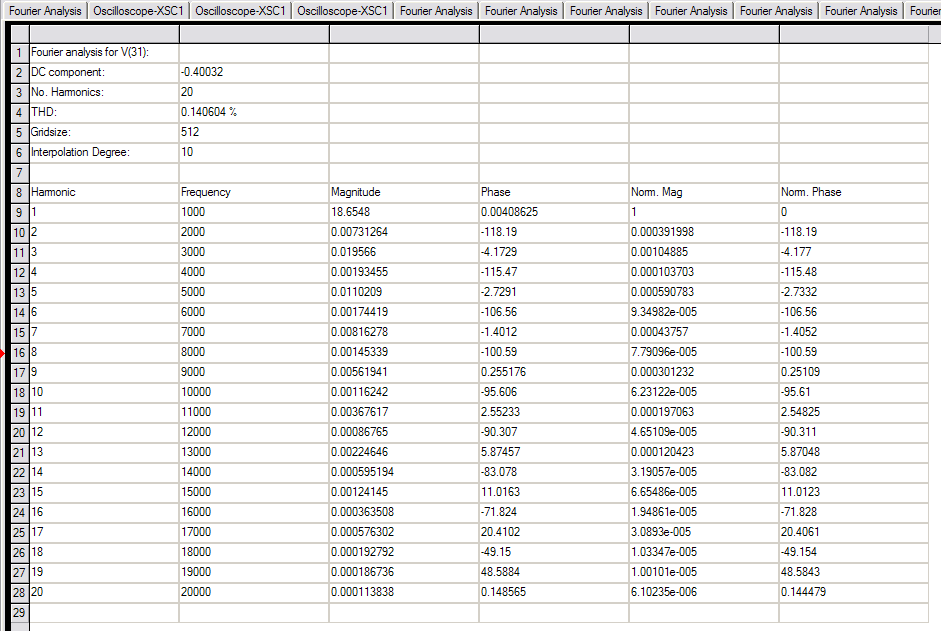Select magnitude cell 0.00816278
The width and height of the screenshot is (941, 631).
click(404, 332)
